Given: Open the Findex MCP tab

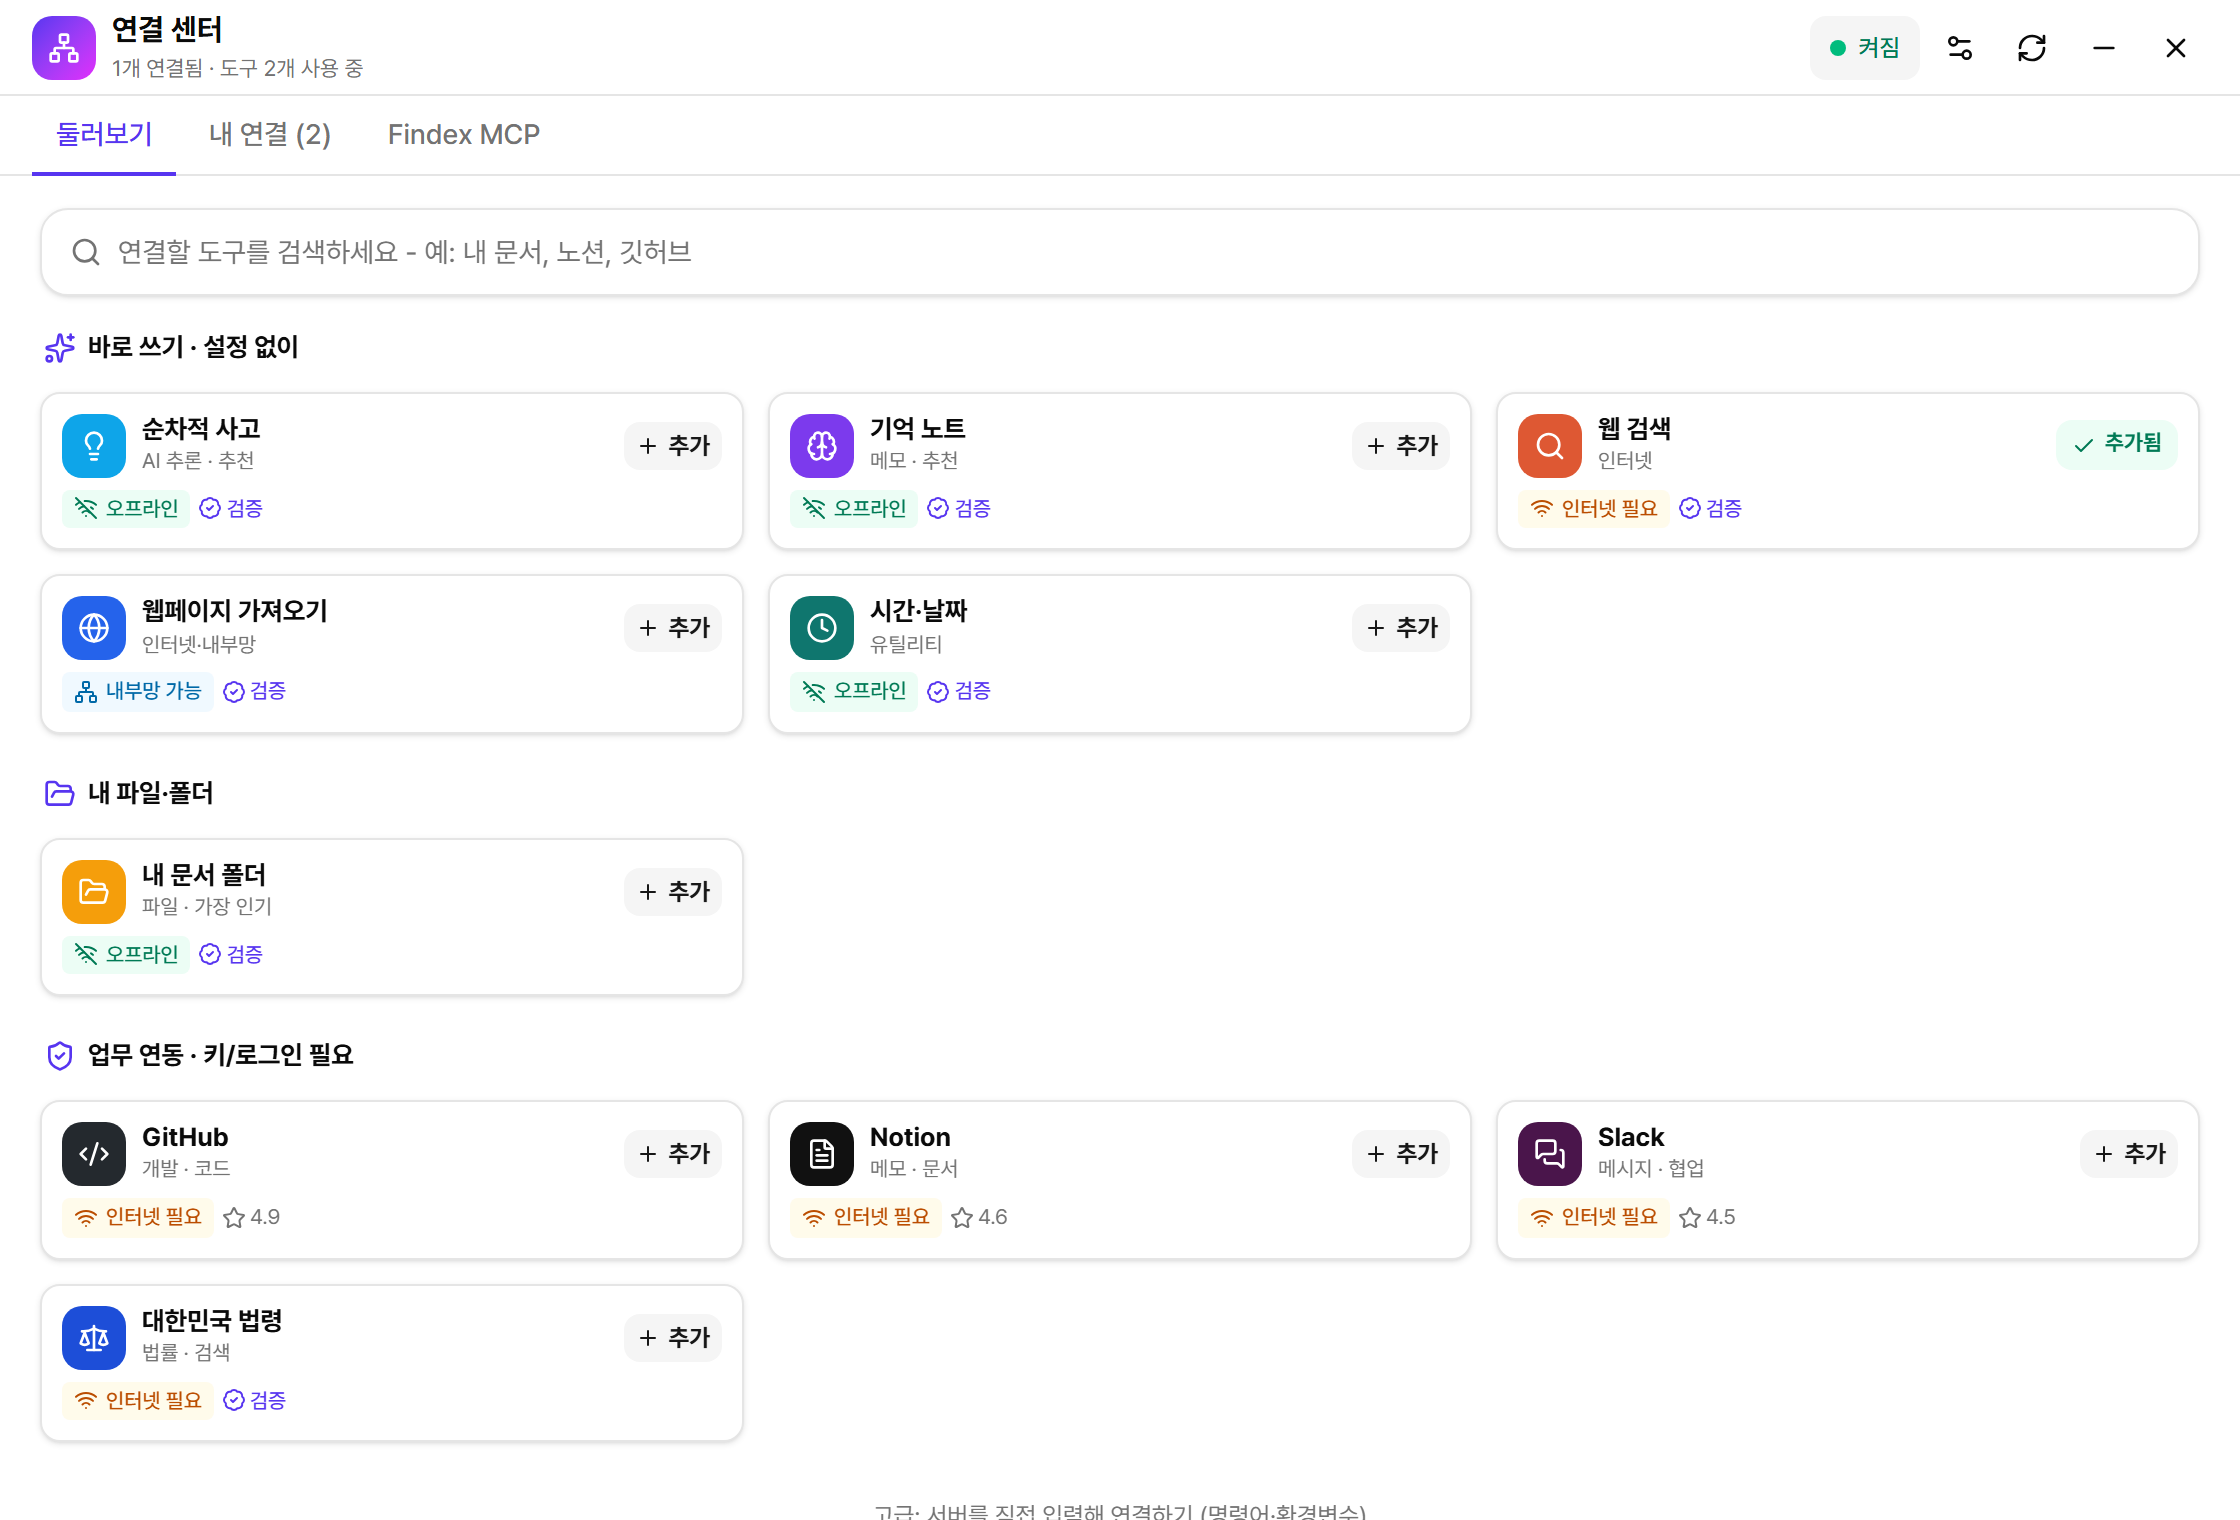Looking at the screenshot, I should tap(464, 134).
